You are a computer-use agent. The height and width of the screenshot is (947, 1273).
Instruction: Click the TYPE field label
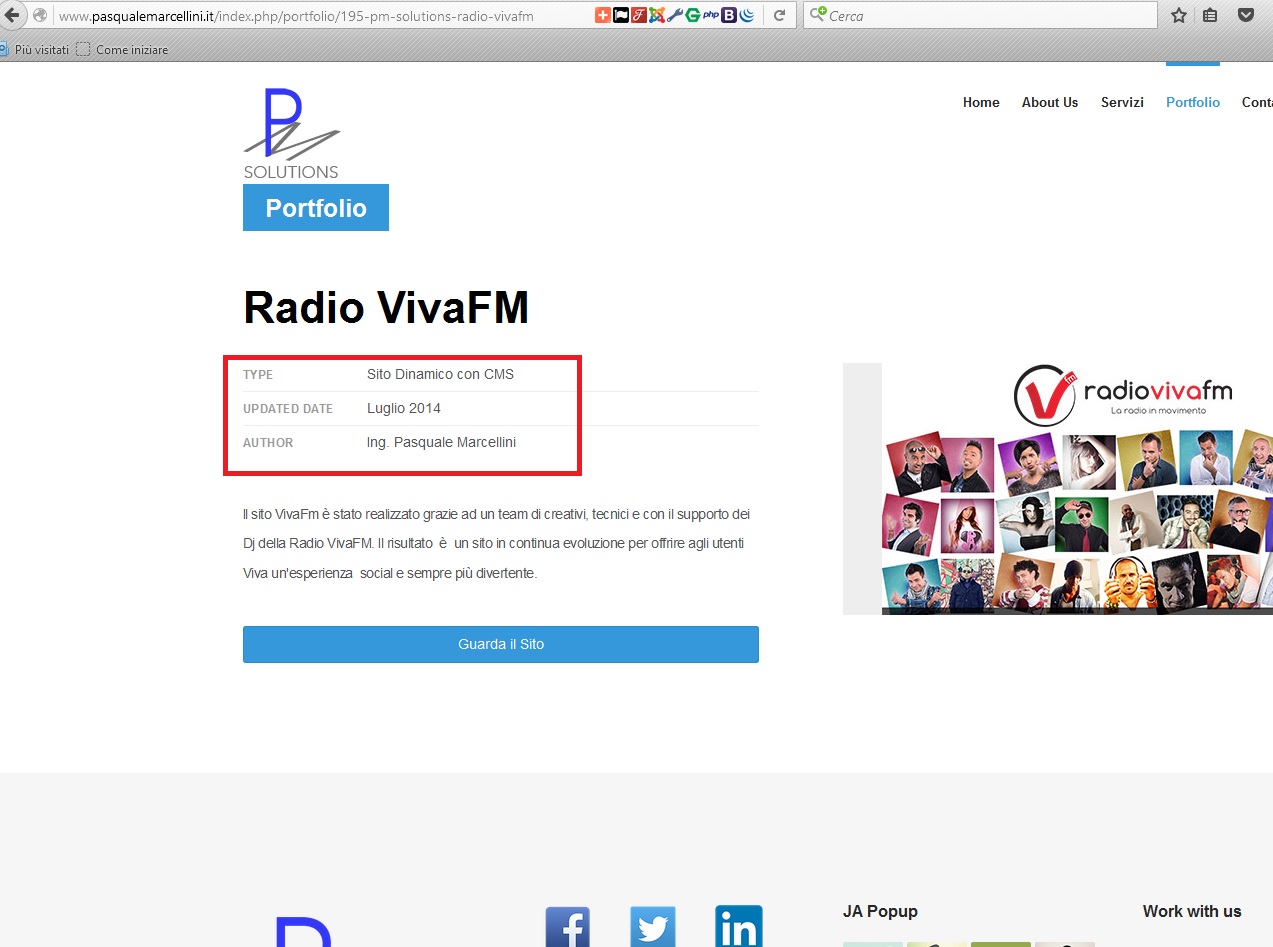258,375
